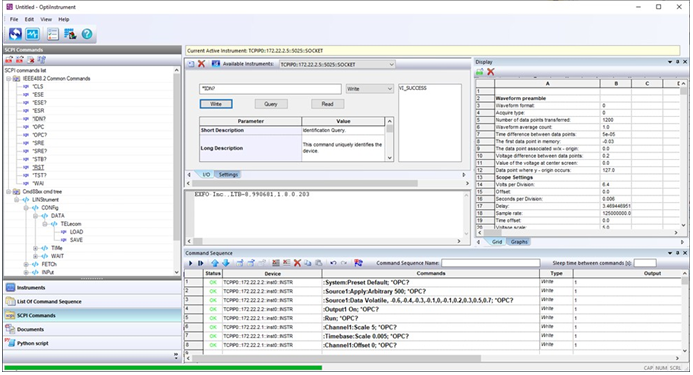Click the blue question mark help icon
The height and width of the screenshot is (375, 693).
click(x=87, y=34)
